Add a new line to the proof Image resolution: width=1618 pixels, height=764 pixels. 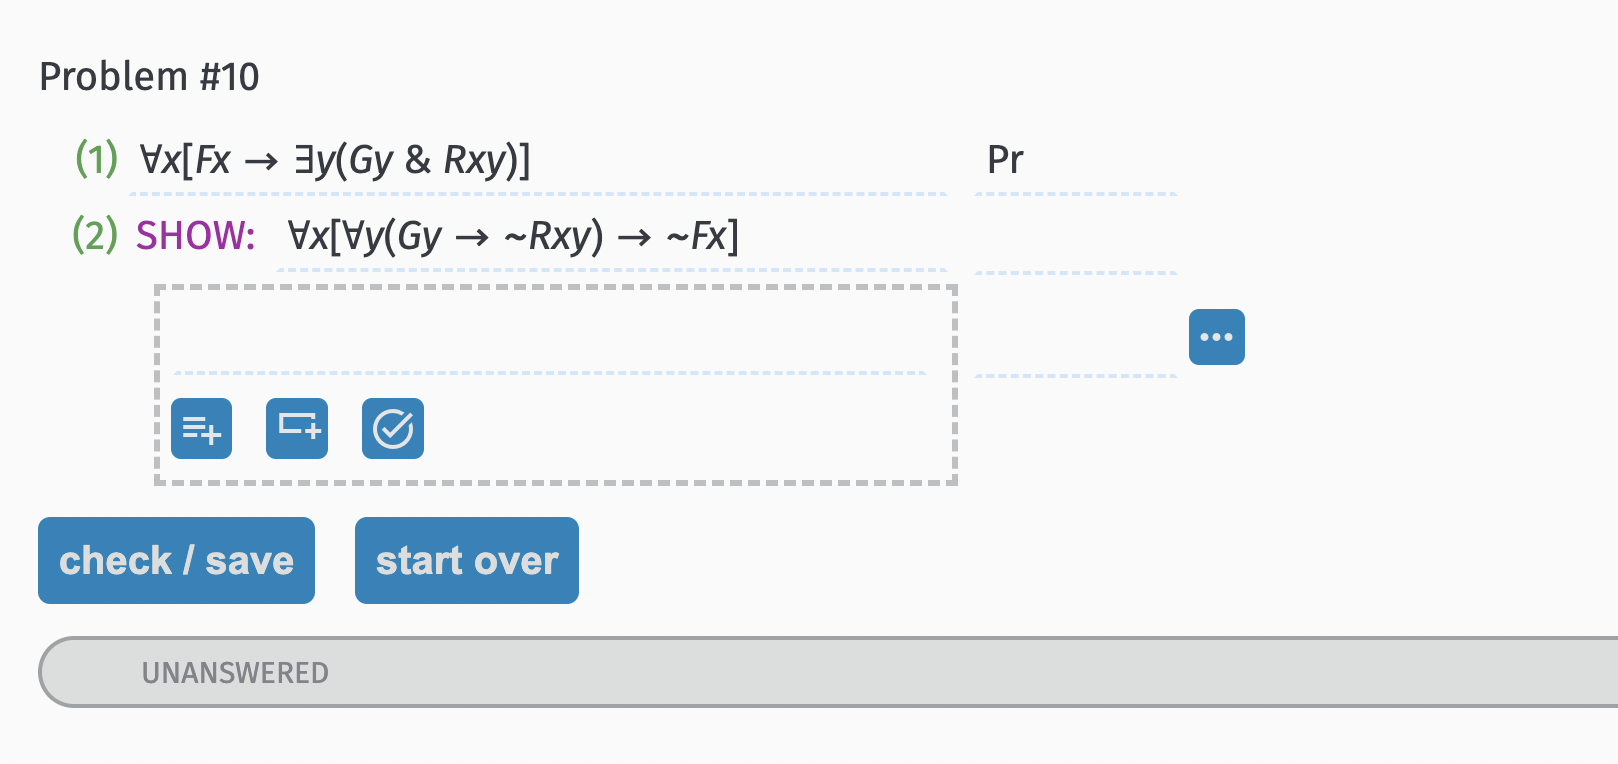201,428
